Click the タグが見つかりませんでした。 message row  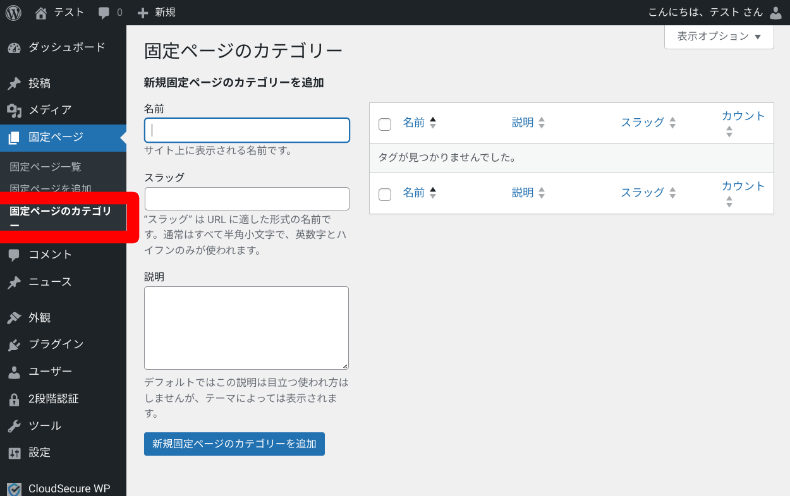pyautogui.click(x=571, y=158)
